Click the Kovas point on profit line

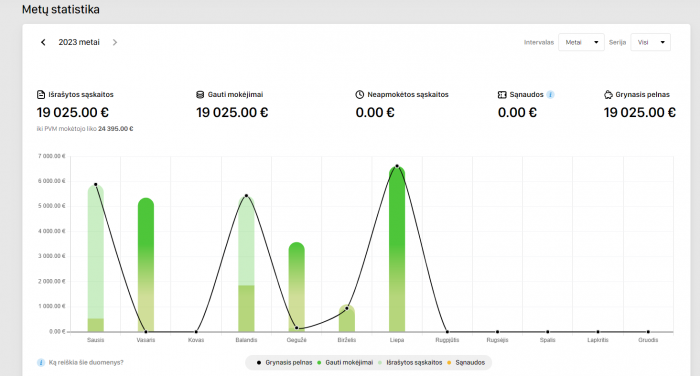tap(196, 332)
